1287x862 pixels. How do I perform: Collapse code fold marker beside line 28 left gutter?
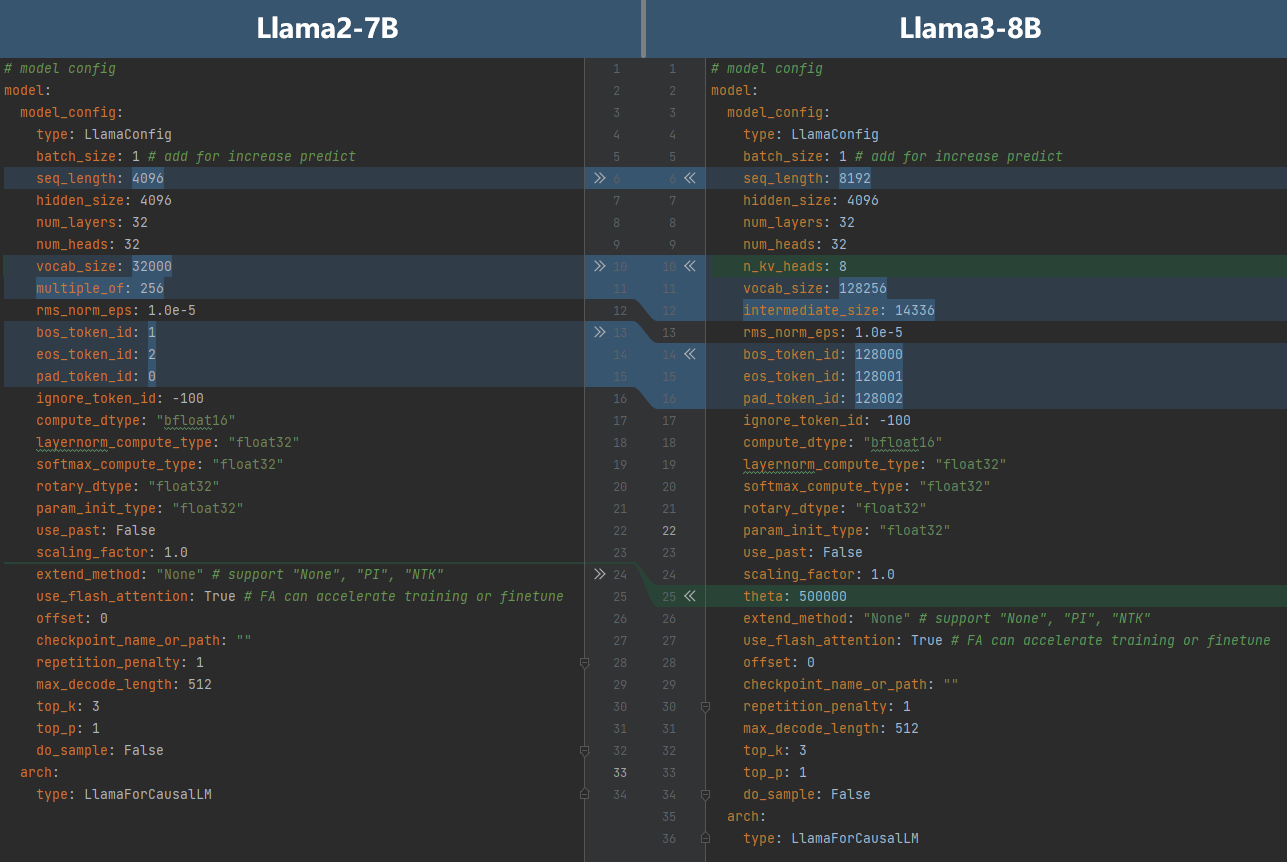(x=585, y=663)
